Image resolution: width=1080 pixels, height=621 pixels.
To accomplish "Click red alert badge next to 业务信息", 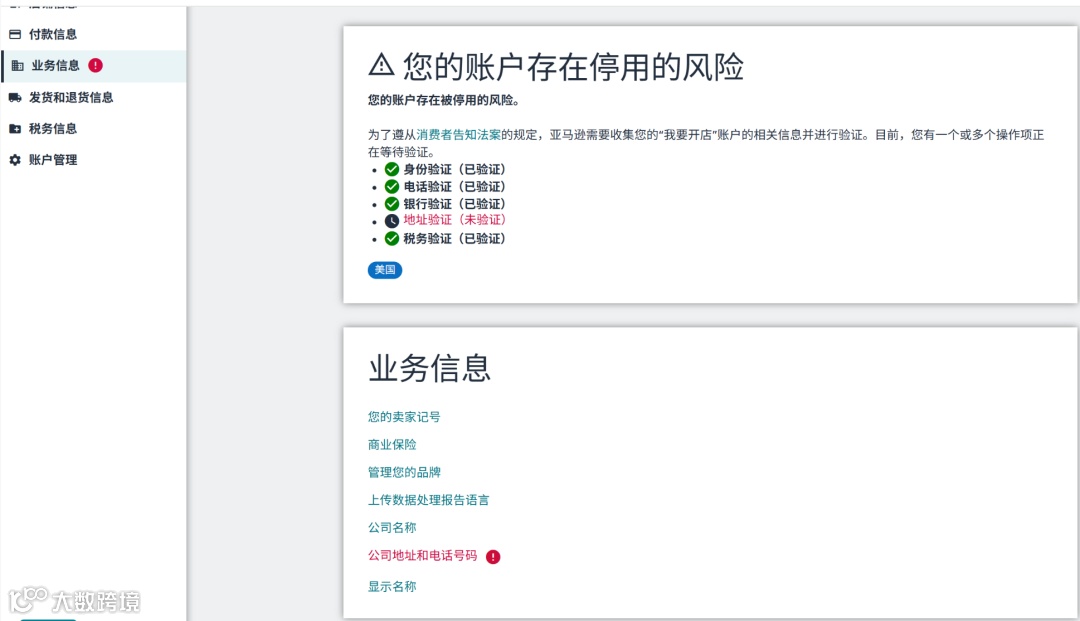I will [96, 65].
